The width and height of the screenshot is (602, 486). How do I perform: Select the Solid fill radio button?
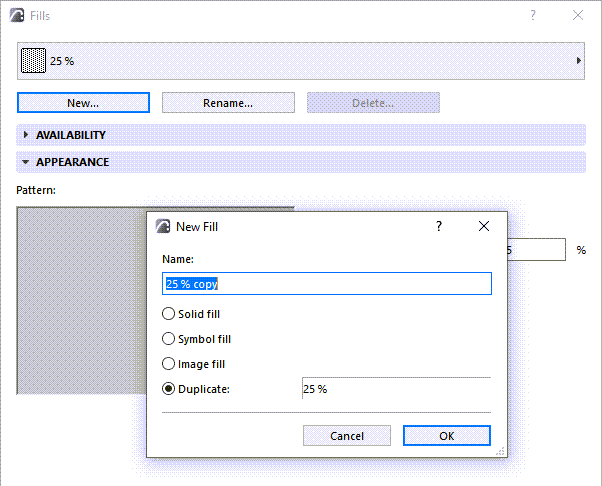pyautogui.click(x=169, y=314)
